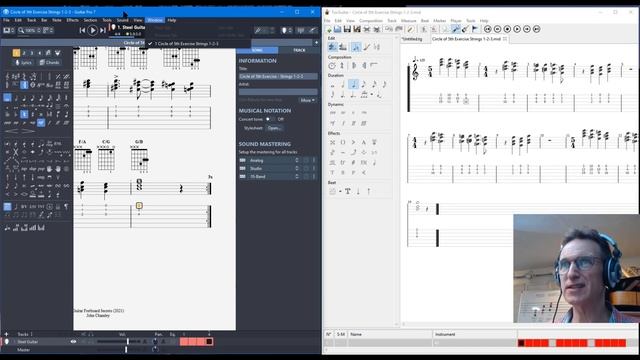Click the clef icon in Guitar Pro palette
The width and height of the screenshot is (640, 360).
7,76
